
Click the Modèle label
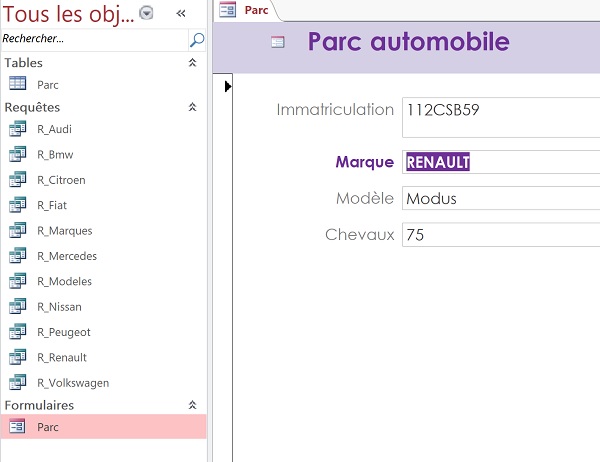(x=365, y=198)
